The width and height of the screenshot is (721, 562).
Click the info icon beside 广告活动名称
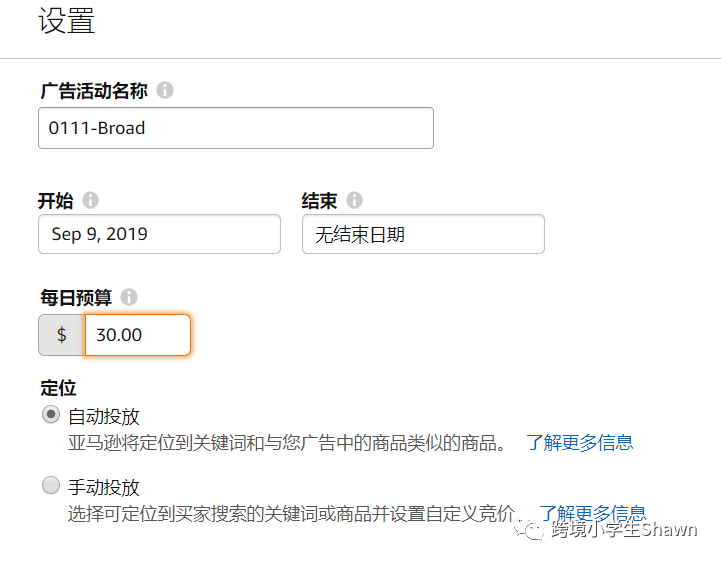click(165, 91)
